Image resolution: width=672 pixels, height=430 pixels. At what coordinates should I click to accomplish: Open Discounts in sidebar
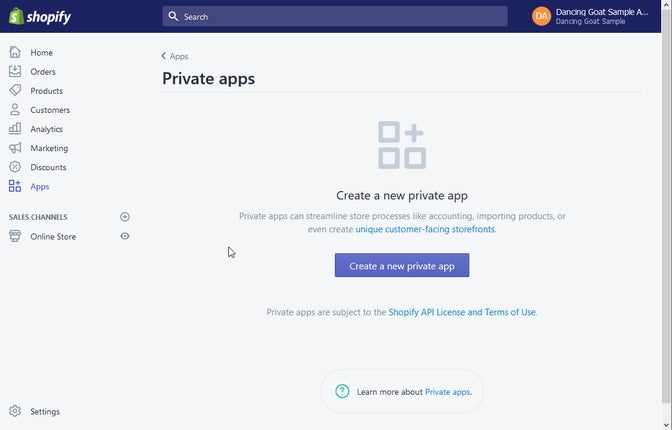[x=48, y=167]
